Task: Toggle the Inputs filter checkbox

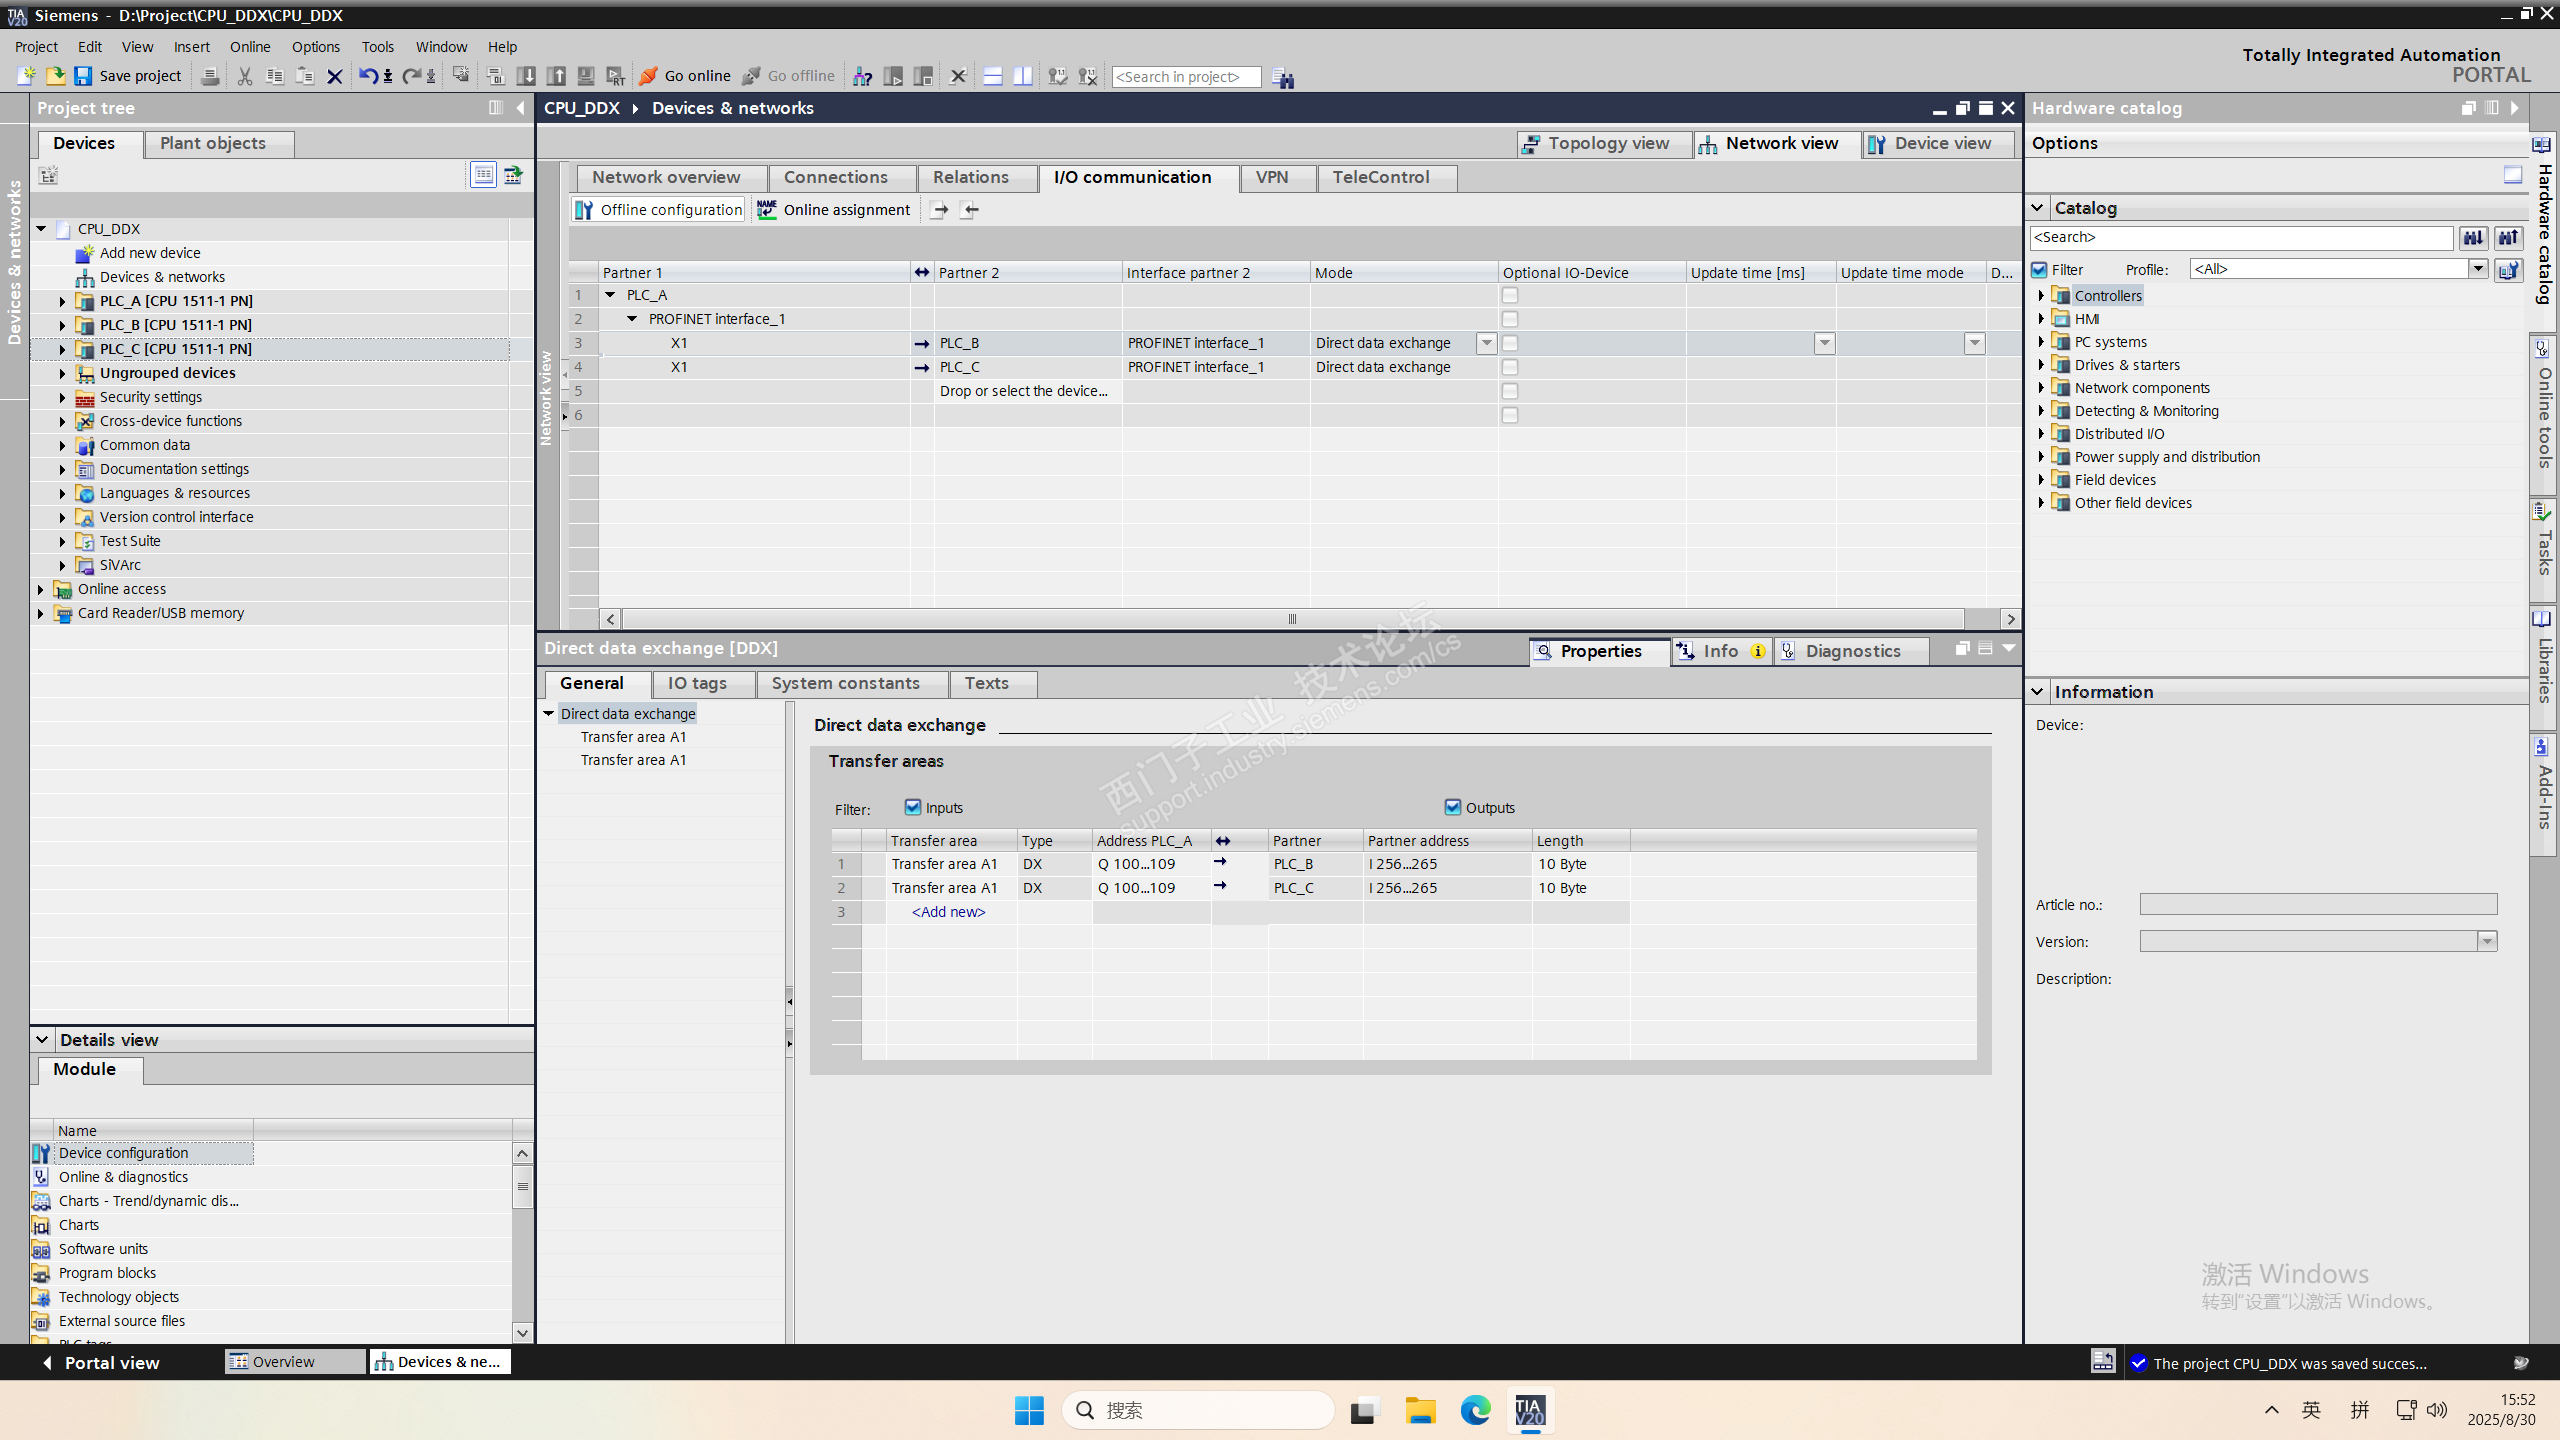Action: (x=913, y=807)
